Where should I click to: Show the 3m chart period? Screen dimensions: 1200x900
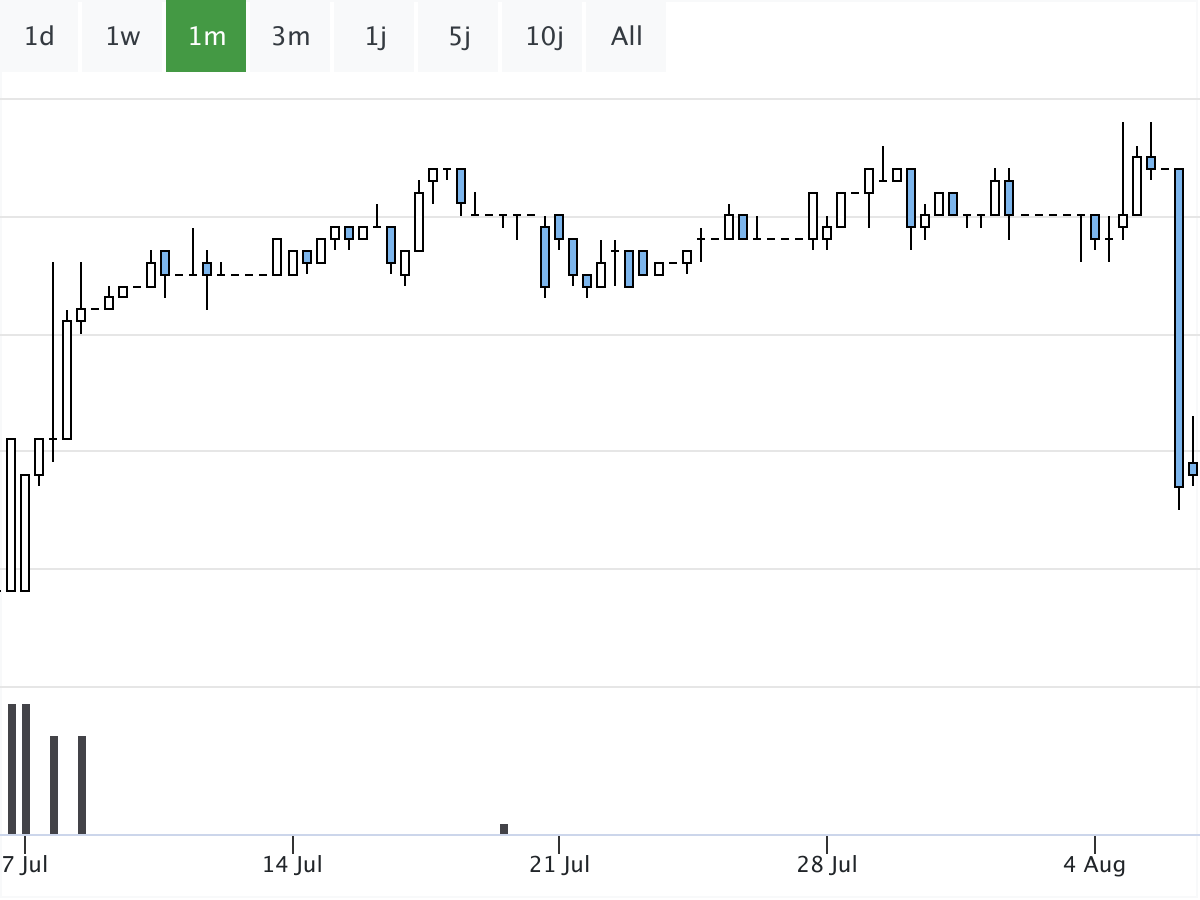coord(290,37)
